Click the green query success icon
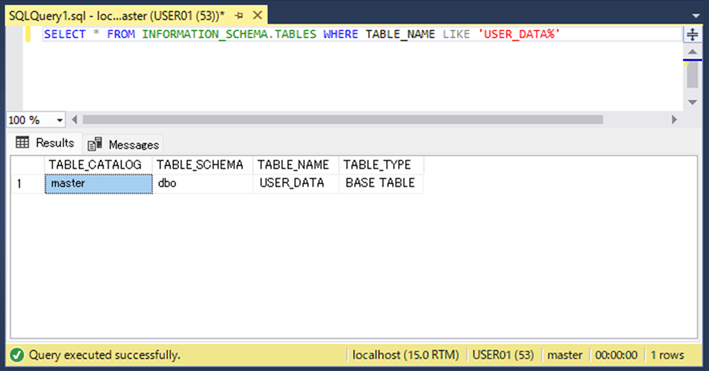Image resolution: width=709 pixels, height=371 pixels. pyautogui.click(x=17, y=355)
